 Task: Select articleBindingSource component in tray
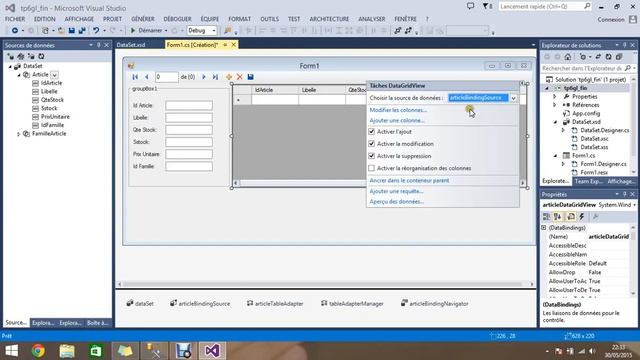pyautogui.click(x=200, y=304)
